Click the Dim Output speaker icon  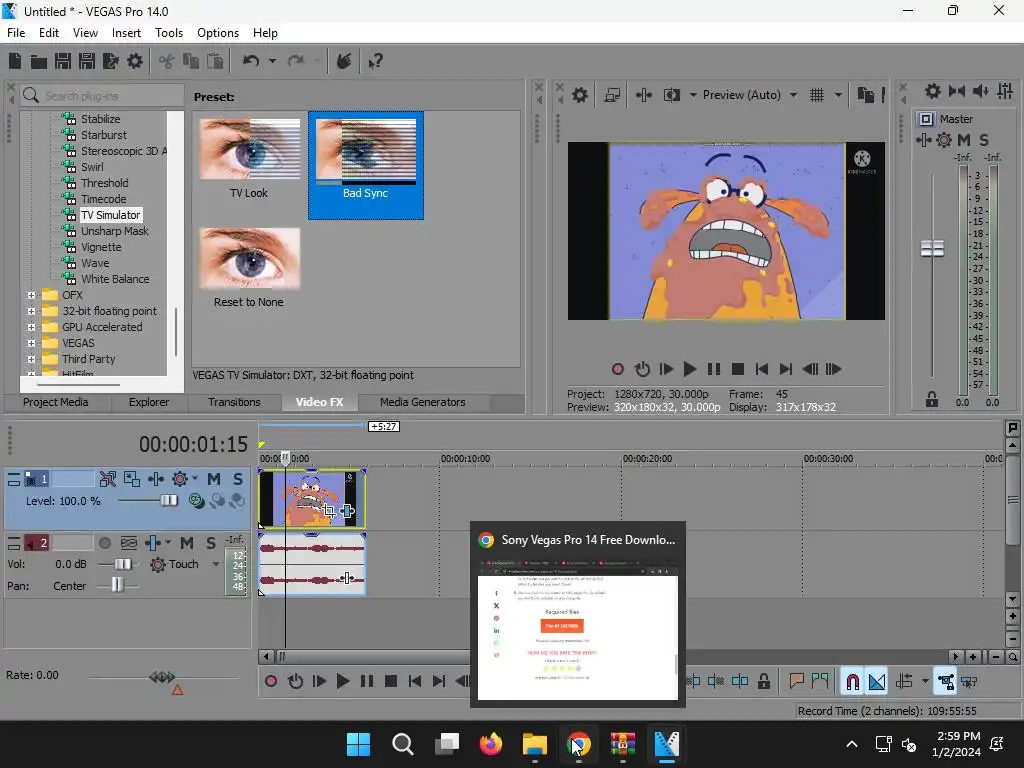[981, 91]
